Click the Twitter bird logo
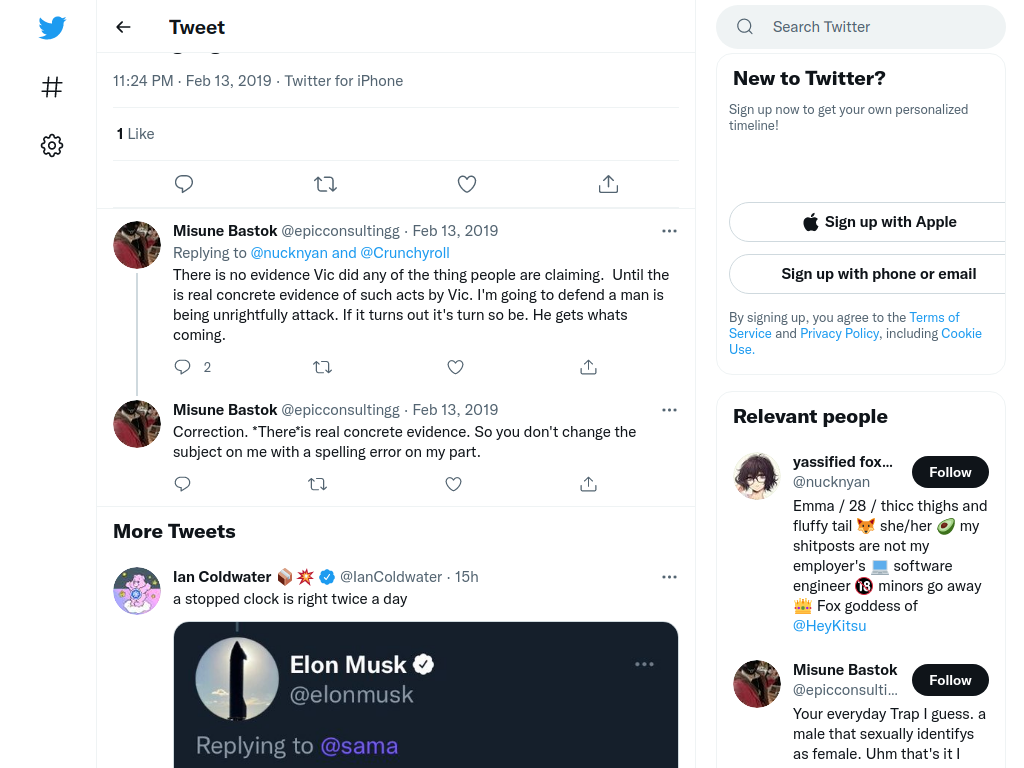 pos(52,27)
